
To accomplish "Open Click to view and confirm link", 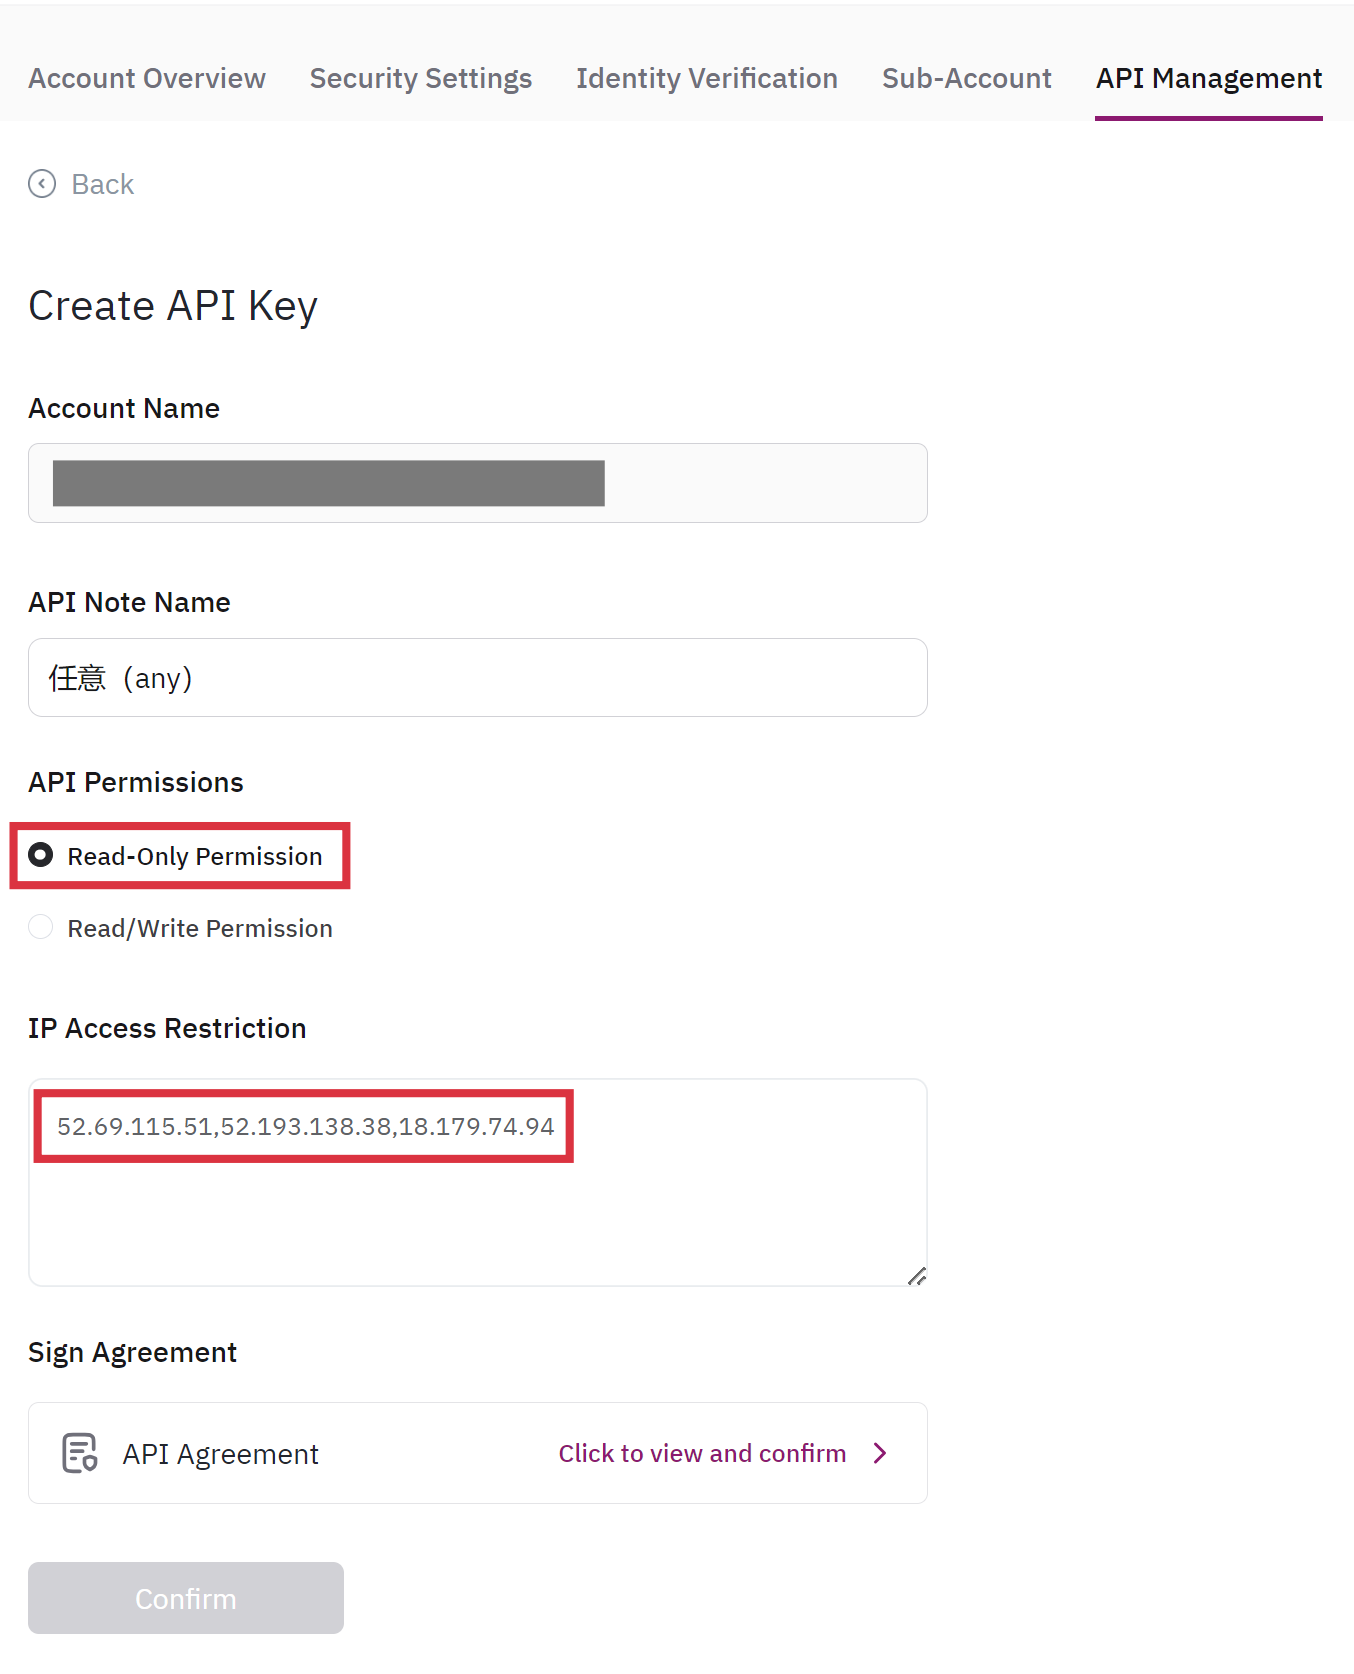I will point(702,1453).
